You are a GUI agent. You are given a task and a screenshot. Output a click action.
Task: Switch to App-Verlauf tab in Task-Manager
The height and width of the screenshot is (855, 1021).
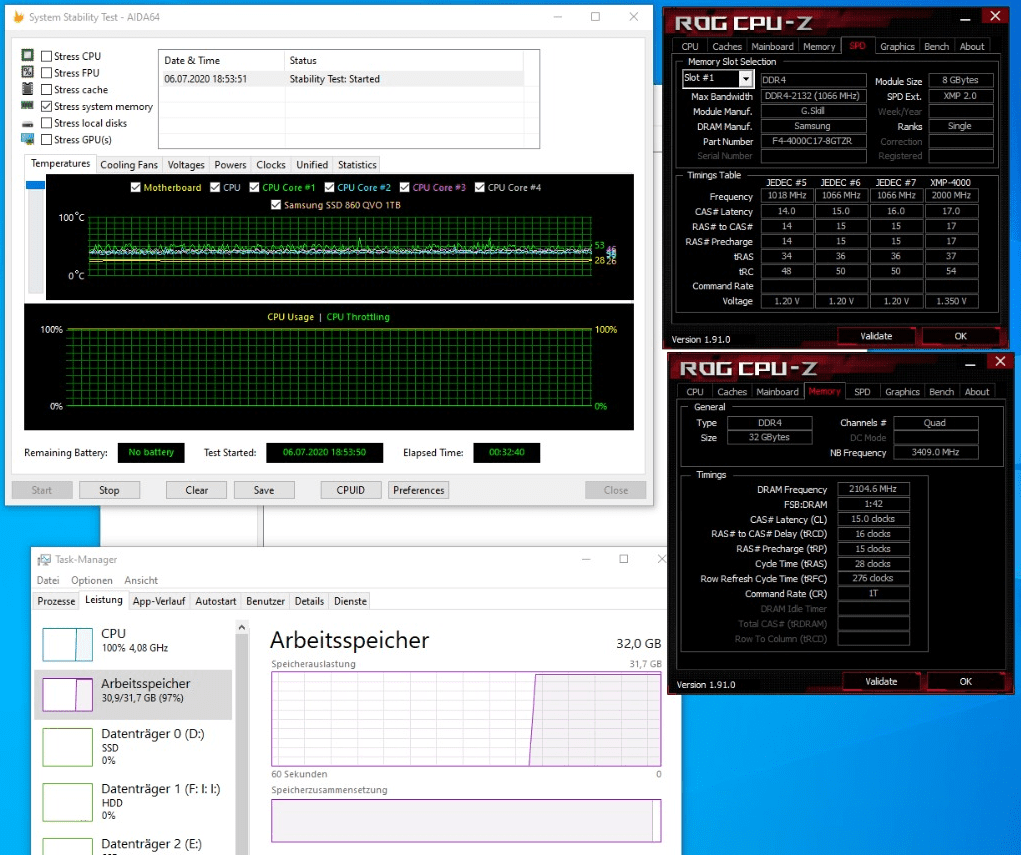coord(159,601)
